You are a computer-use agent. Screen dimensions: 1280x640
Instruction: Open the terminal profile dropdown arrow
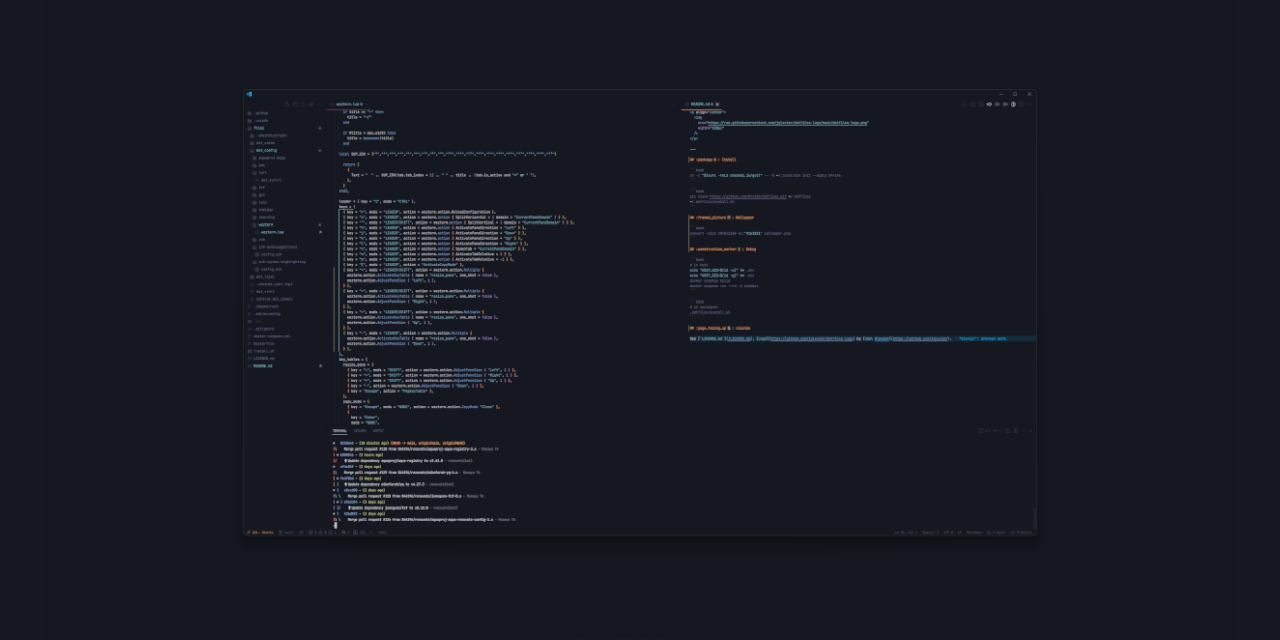click(x=1000, y=430)
